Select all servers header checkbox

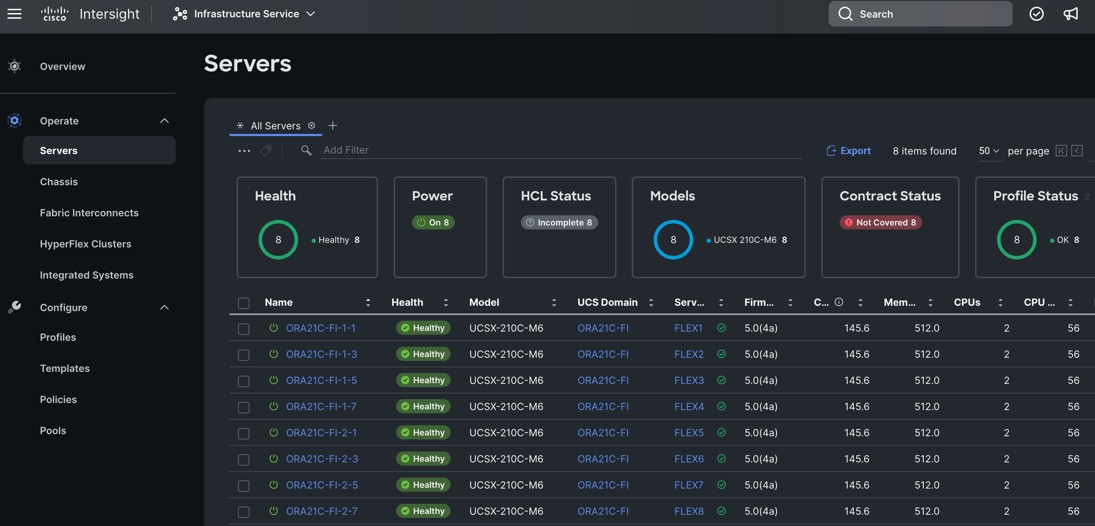coord(243,303)
